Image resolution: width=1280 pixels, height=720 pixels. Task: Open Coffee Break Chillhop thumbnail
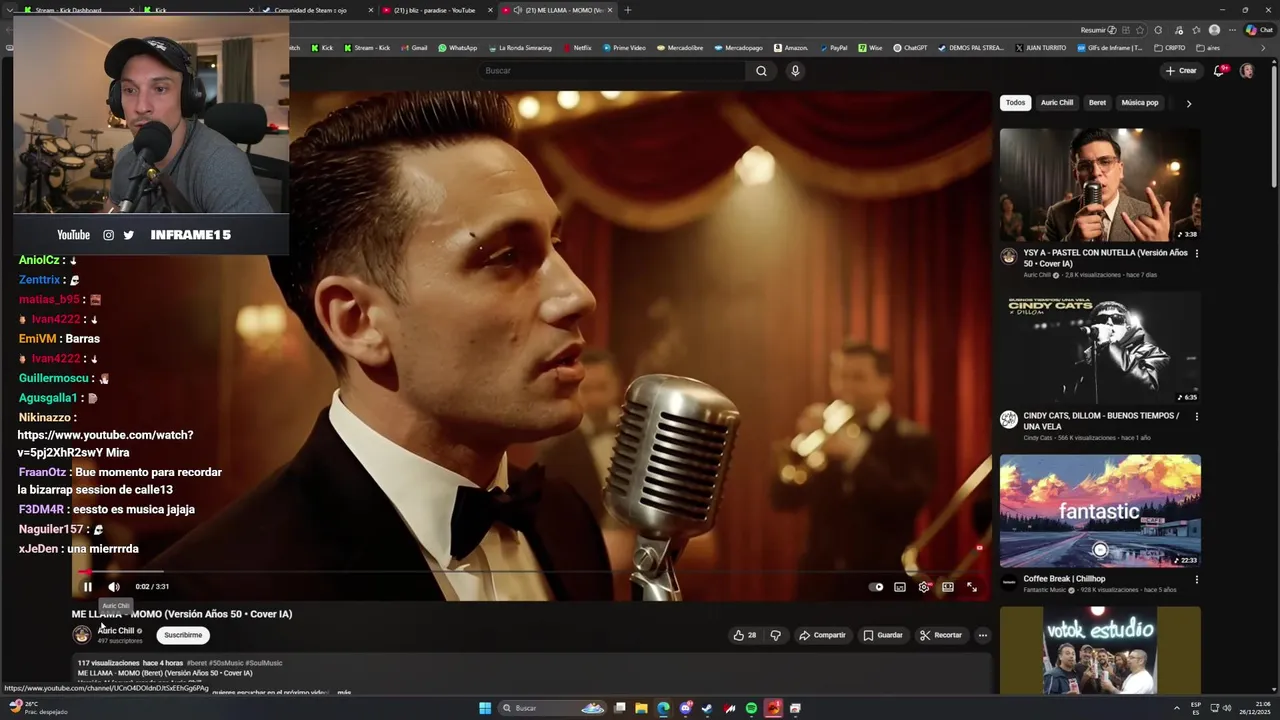point(1100,511)
